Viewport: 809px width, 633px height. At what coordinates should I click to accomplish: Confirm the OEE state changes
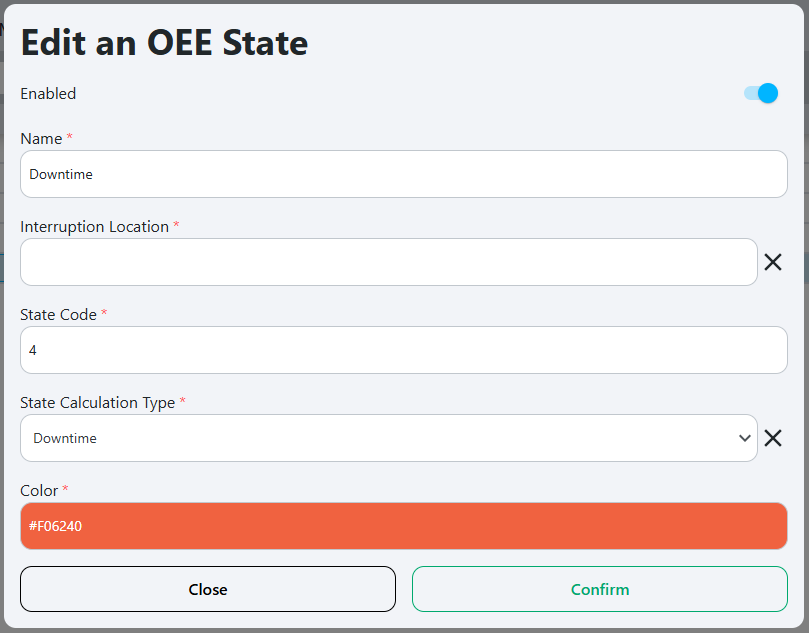pos(600,589)
